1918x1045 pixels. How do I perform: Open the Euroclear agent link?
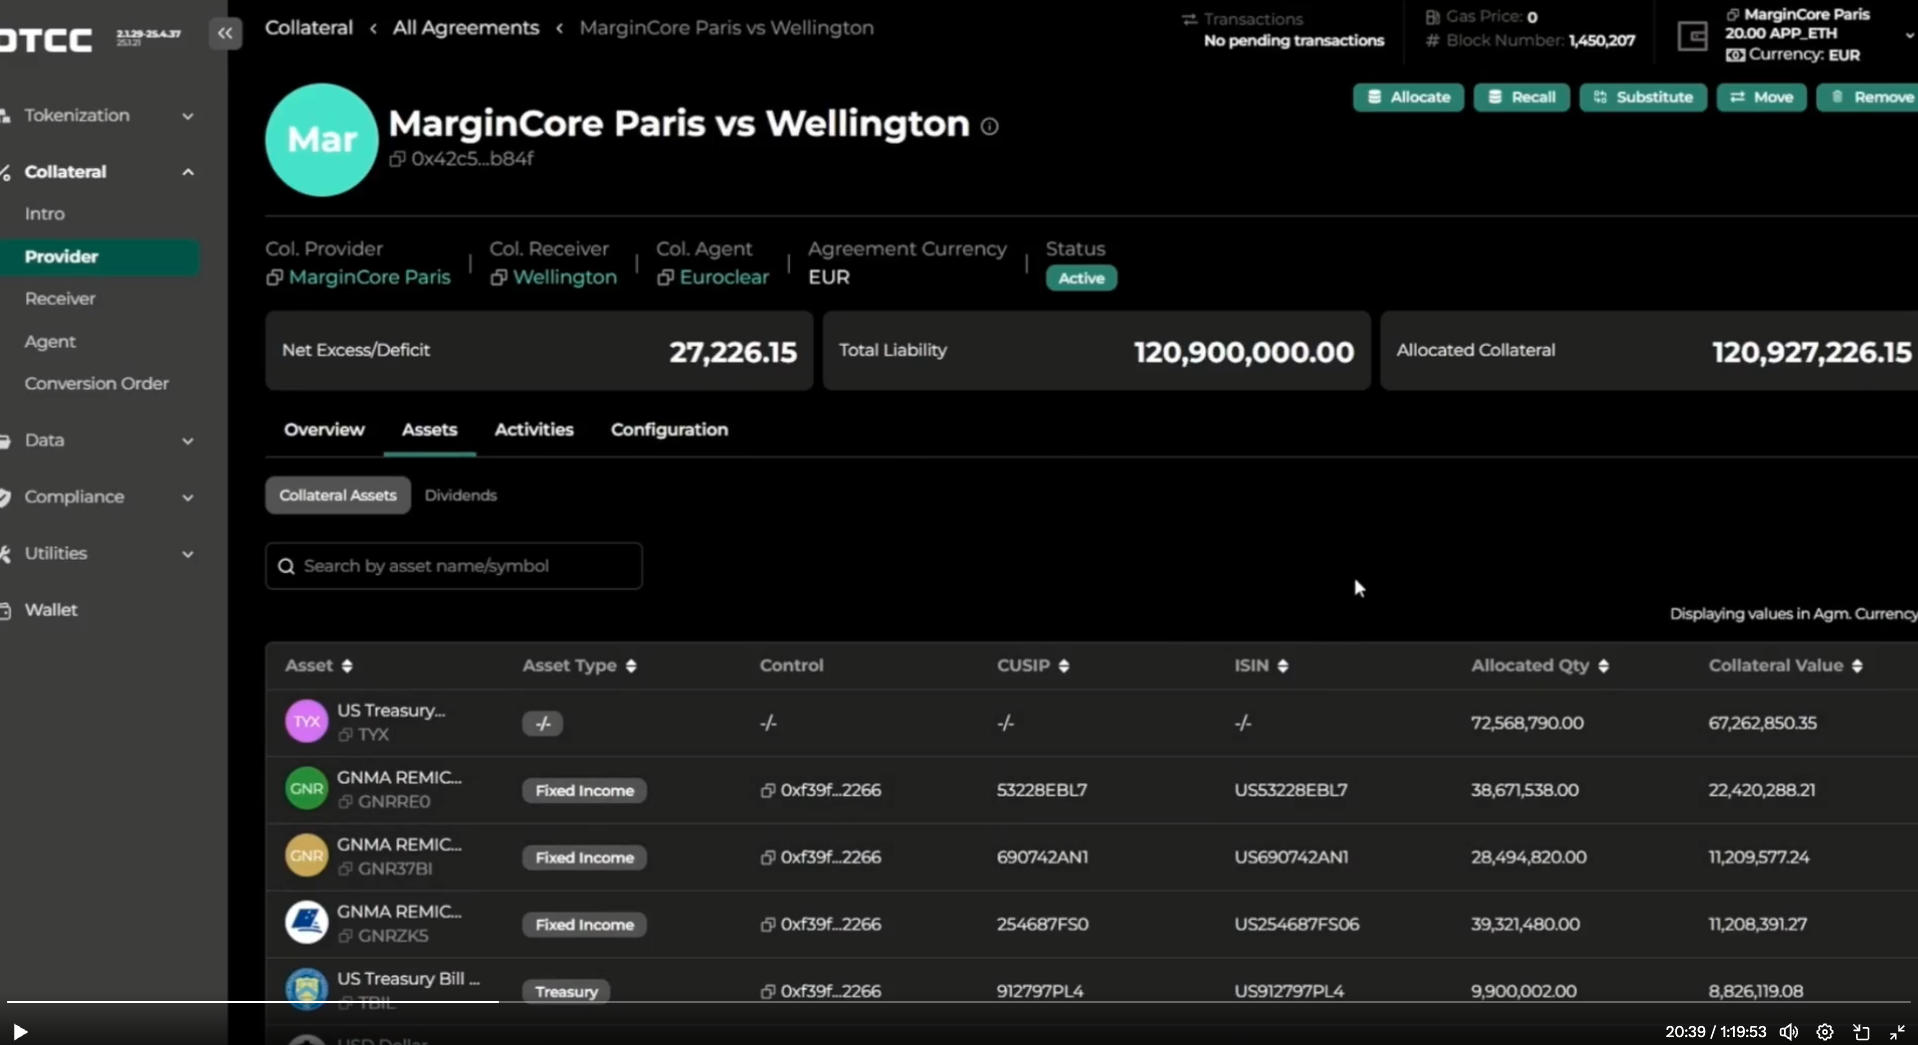tap(724, 278)
